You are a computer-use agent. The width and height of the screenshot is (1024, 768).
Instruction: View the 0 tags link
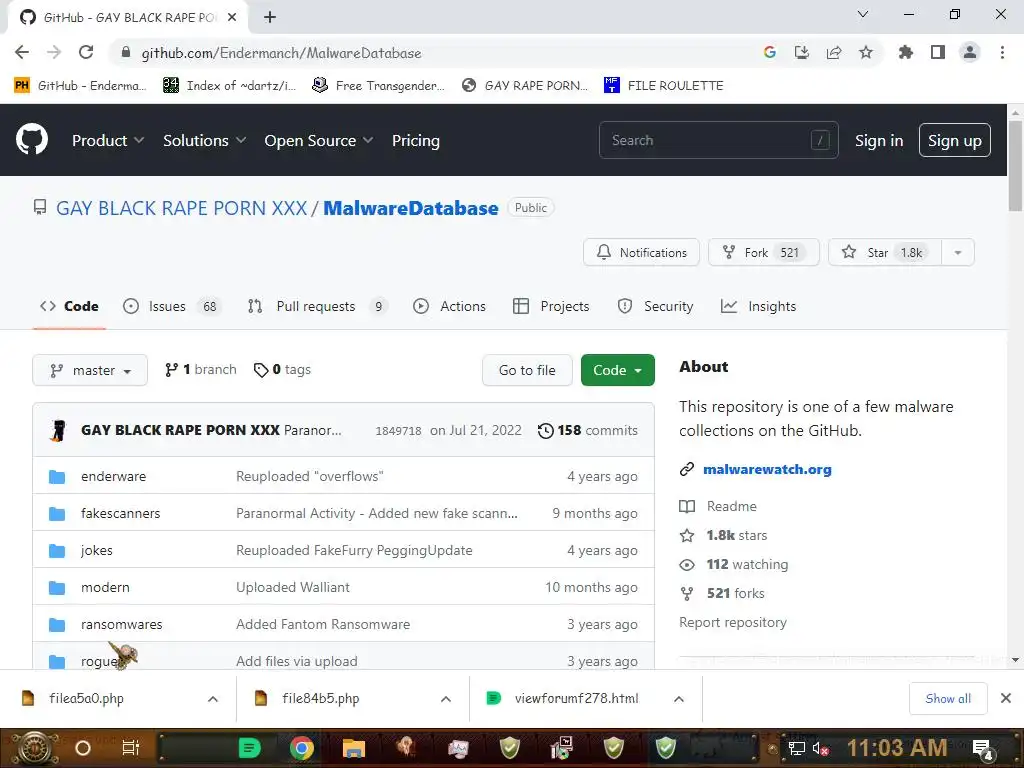point(282,370)
